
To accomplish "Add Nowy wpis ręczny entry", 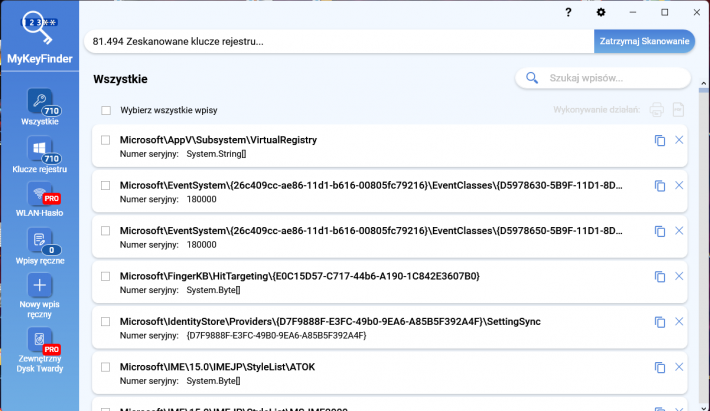I will [x=39, y=295].
